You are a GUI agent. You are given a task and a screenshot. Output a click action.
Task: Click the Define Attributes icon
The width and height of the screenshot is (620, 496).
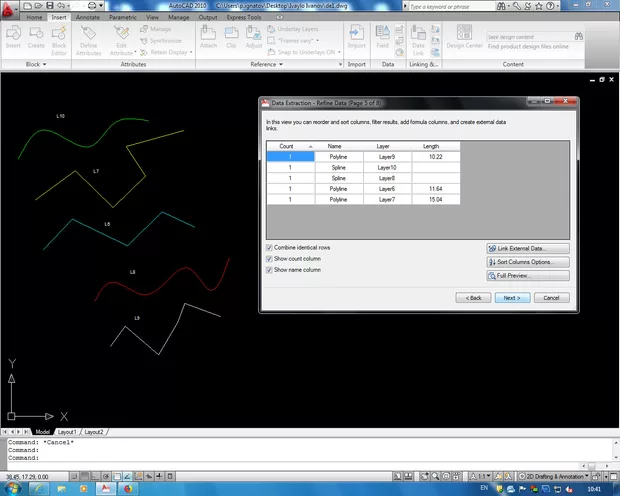[89, 36]
